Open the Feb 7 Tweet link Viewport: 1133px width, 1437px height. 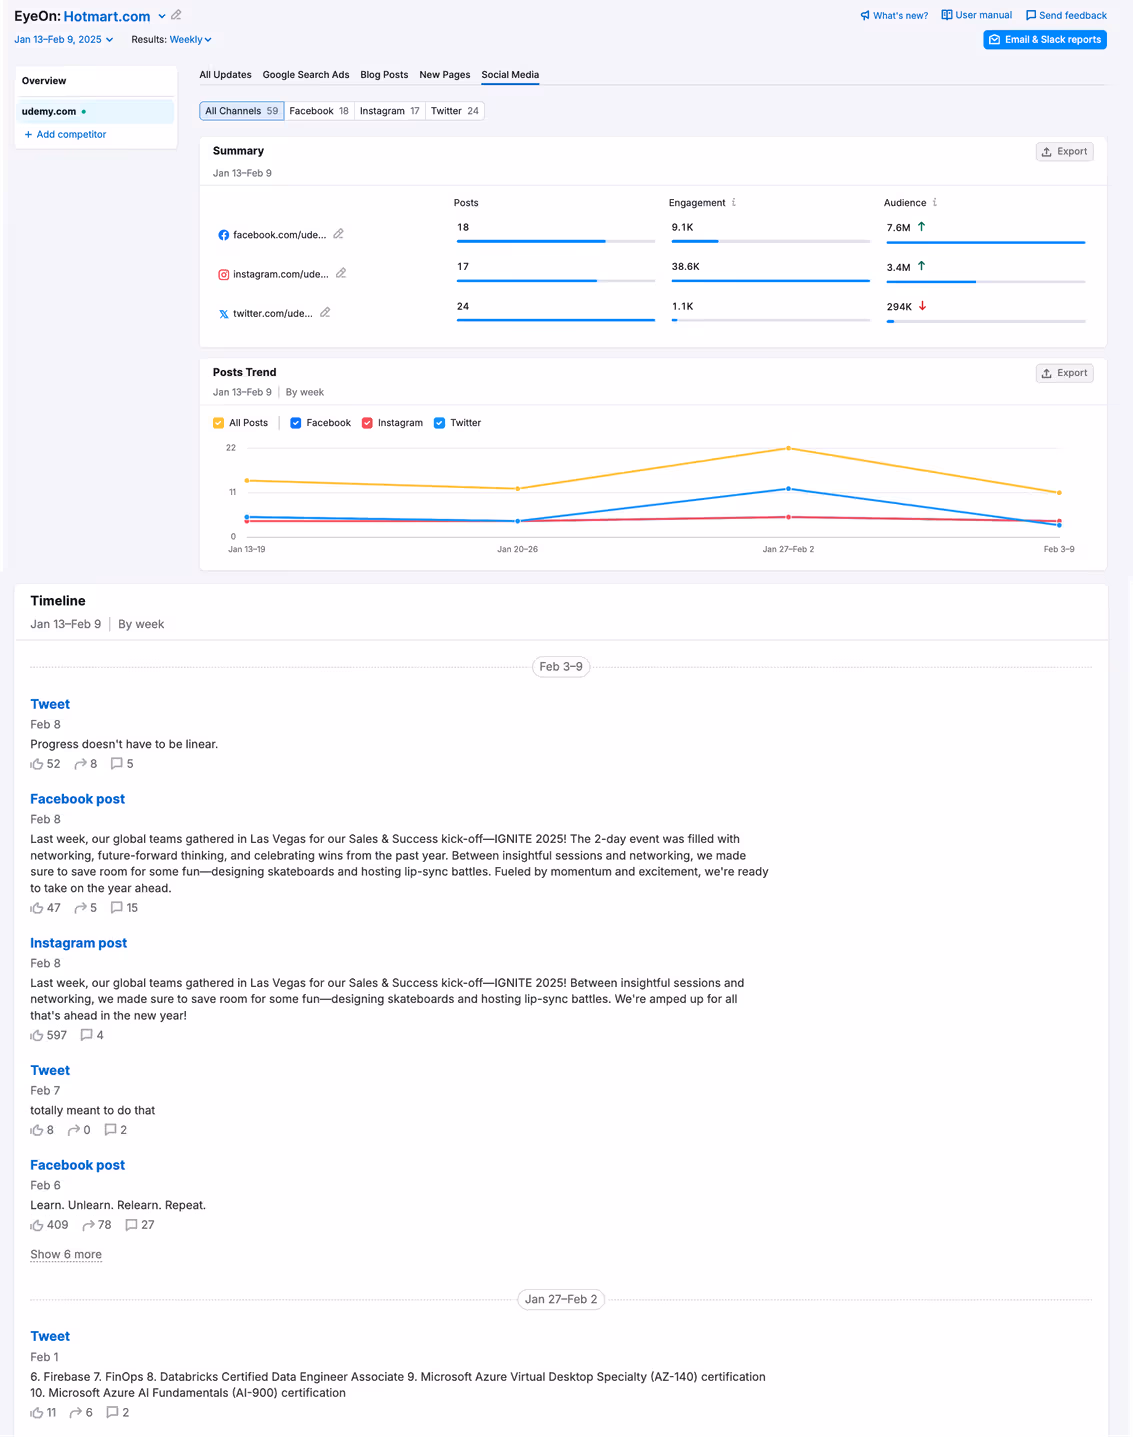[x=50, y=1070]
